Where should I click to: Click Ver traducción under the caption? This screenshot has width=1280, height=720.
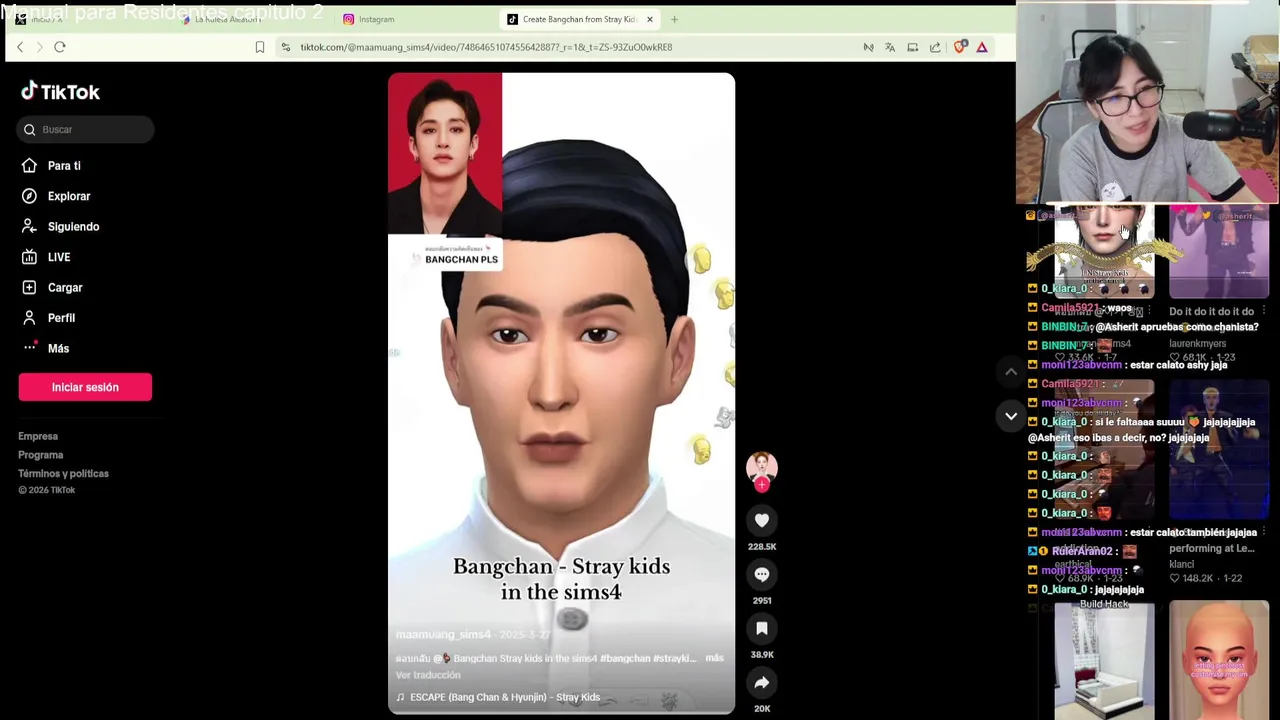[x=428, y=675]
